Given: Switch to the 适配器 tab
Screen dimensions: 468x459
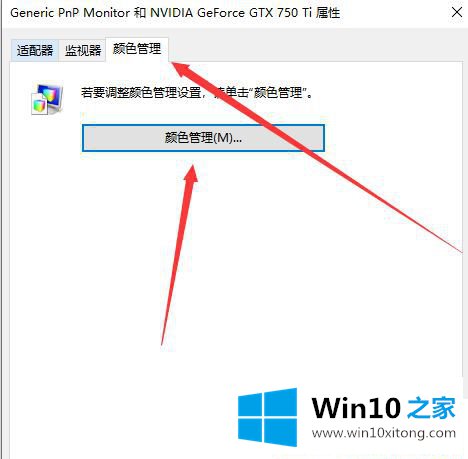Looking at the screenshot, I should point(35,51).
